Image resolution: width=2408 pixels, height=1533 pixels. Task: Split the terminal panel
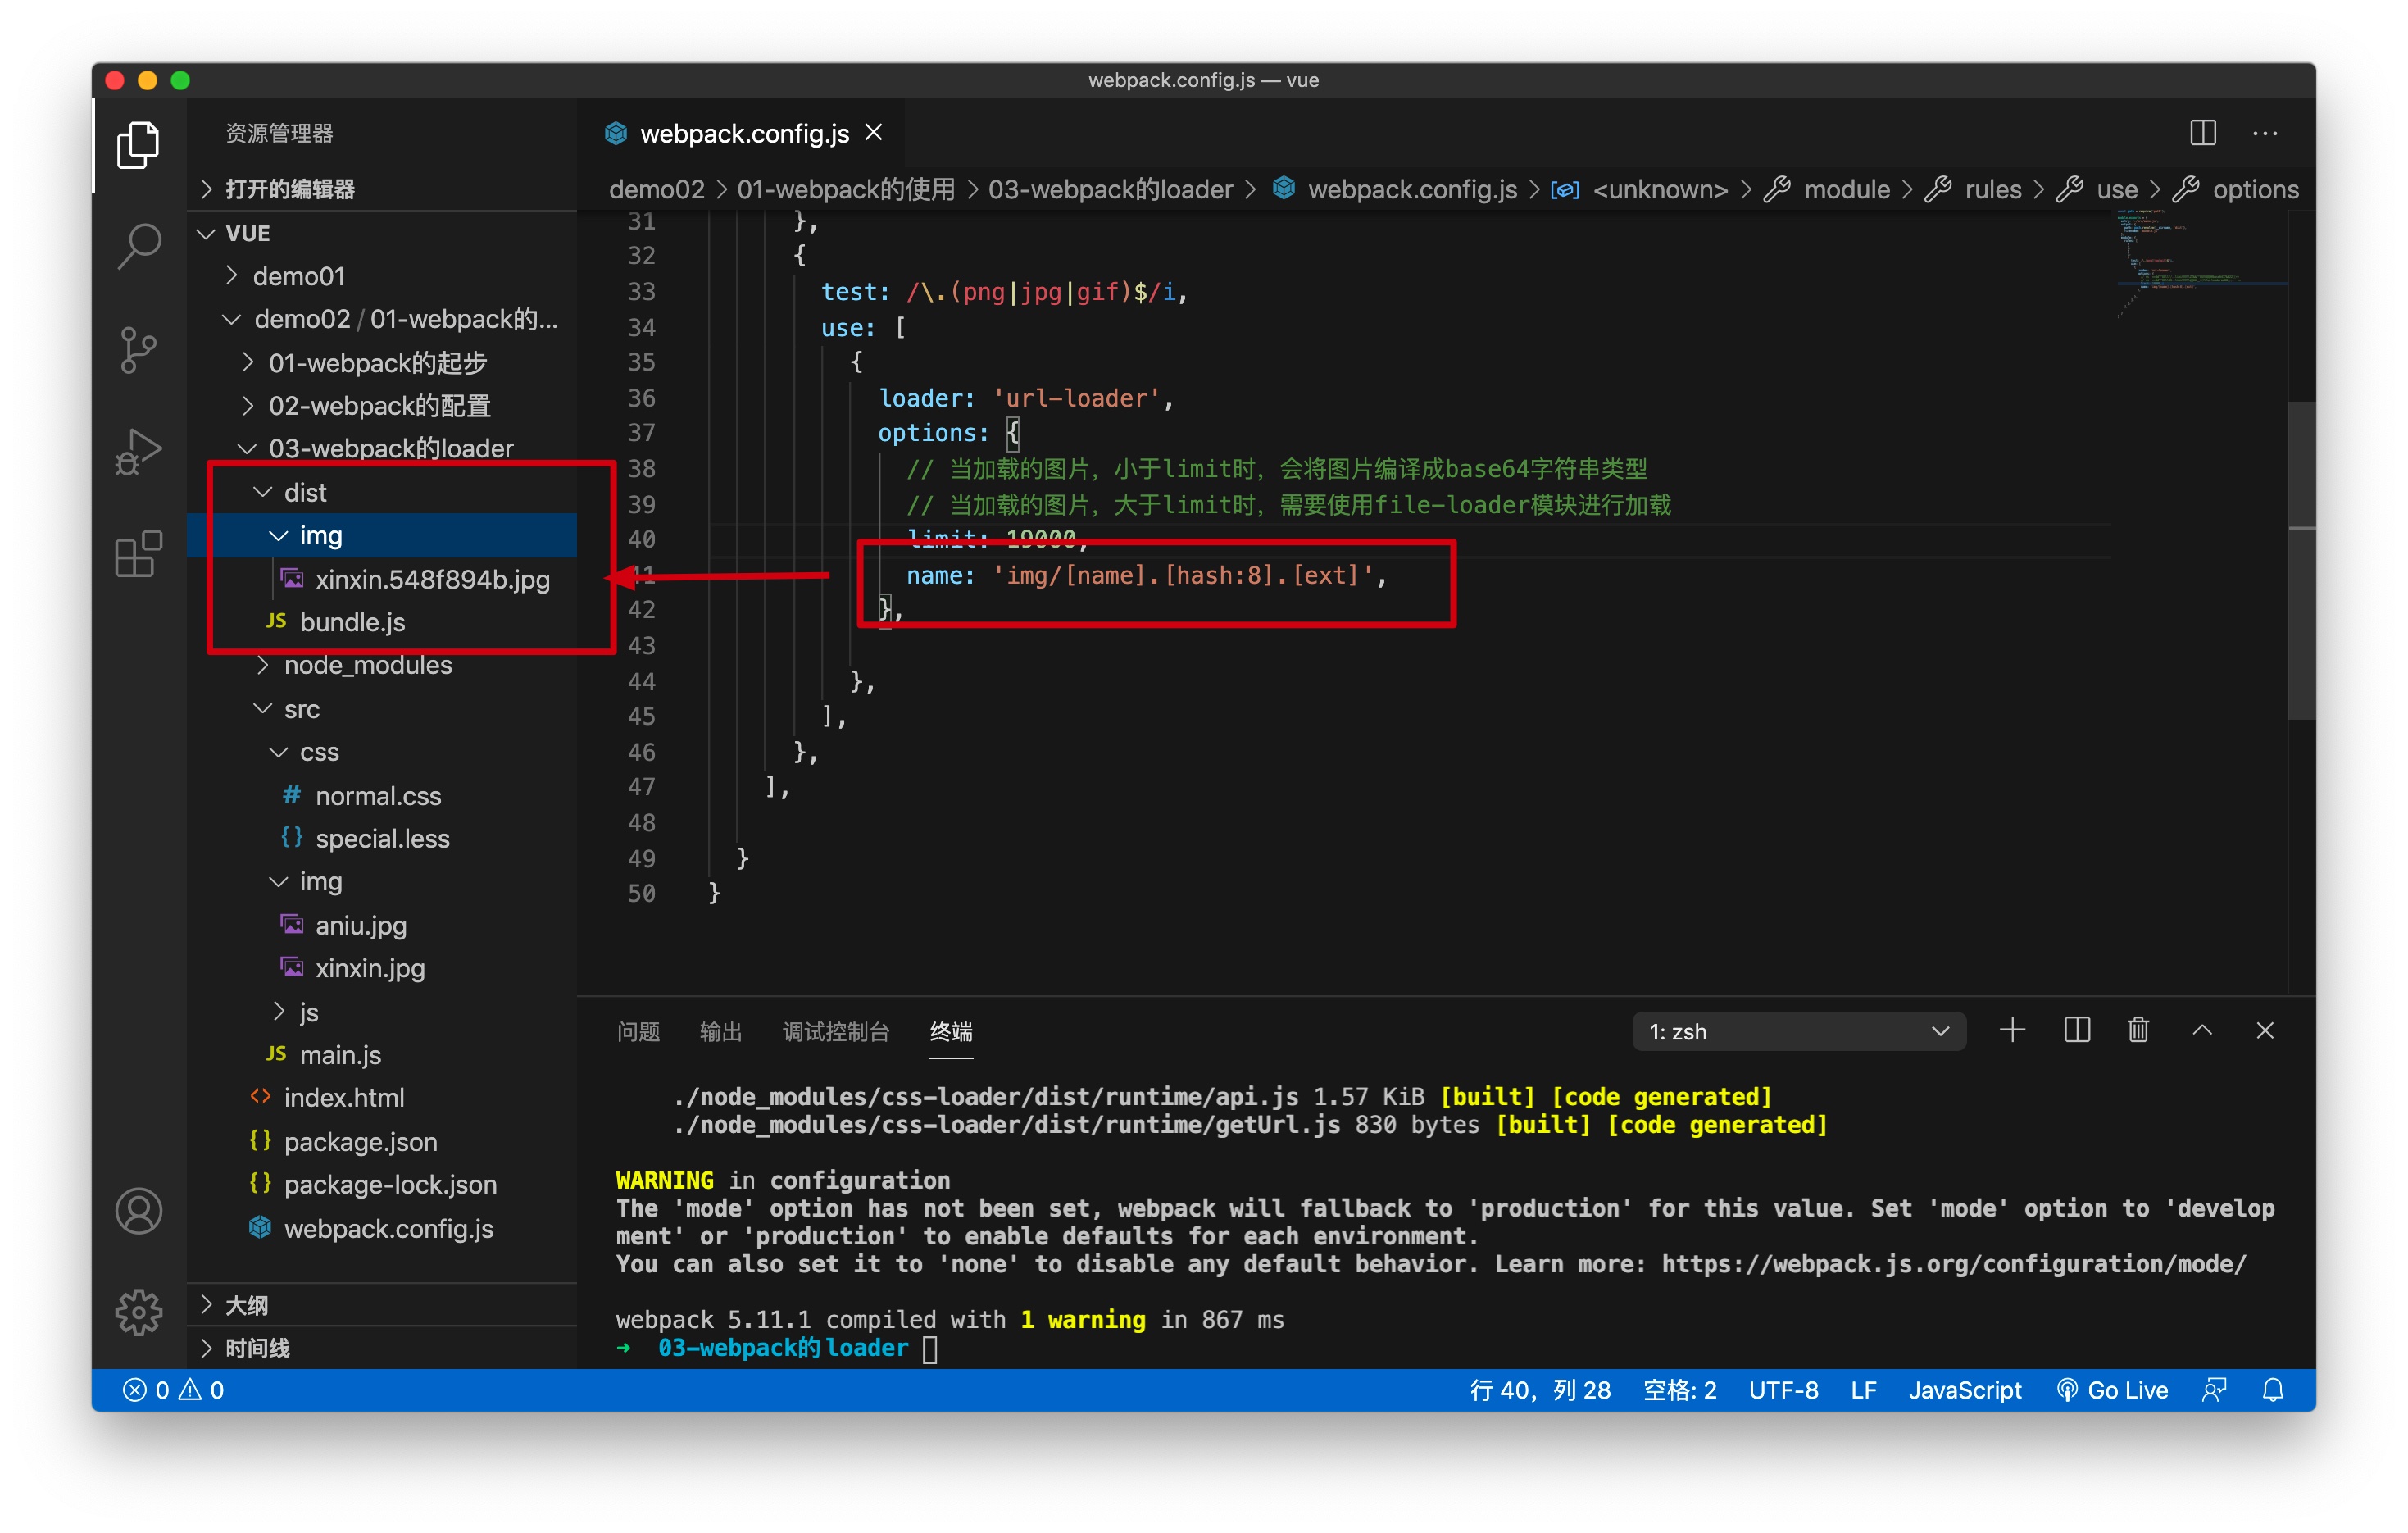2077,1030
